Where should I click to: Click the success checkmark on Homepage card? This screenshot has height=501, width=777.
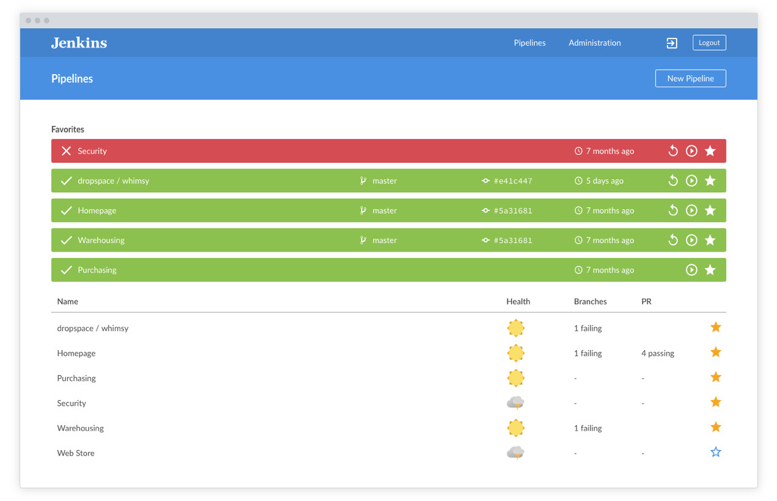point(66,210)
